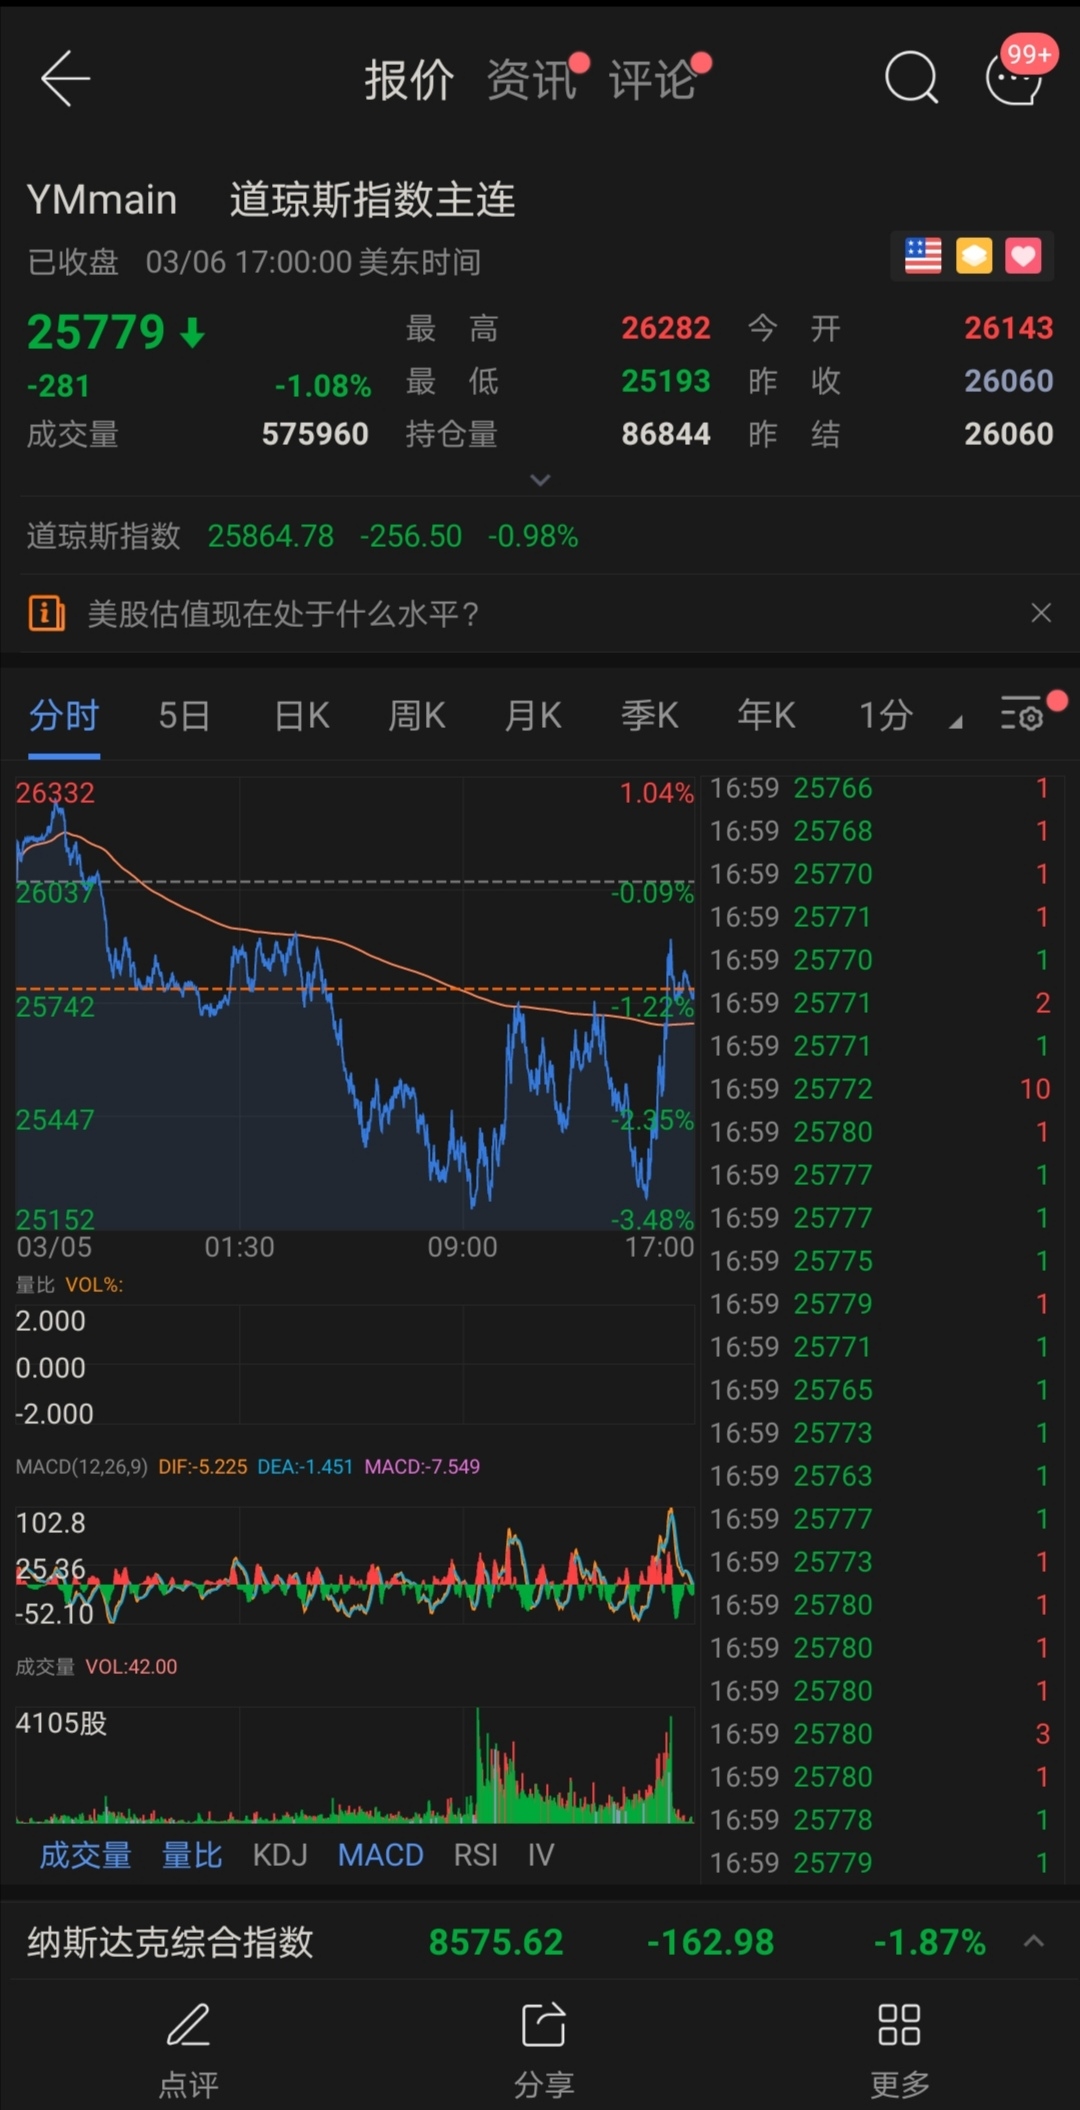Select the 月K chart tab
The image size is (1080, 2110).
[533, 716]
